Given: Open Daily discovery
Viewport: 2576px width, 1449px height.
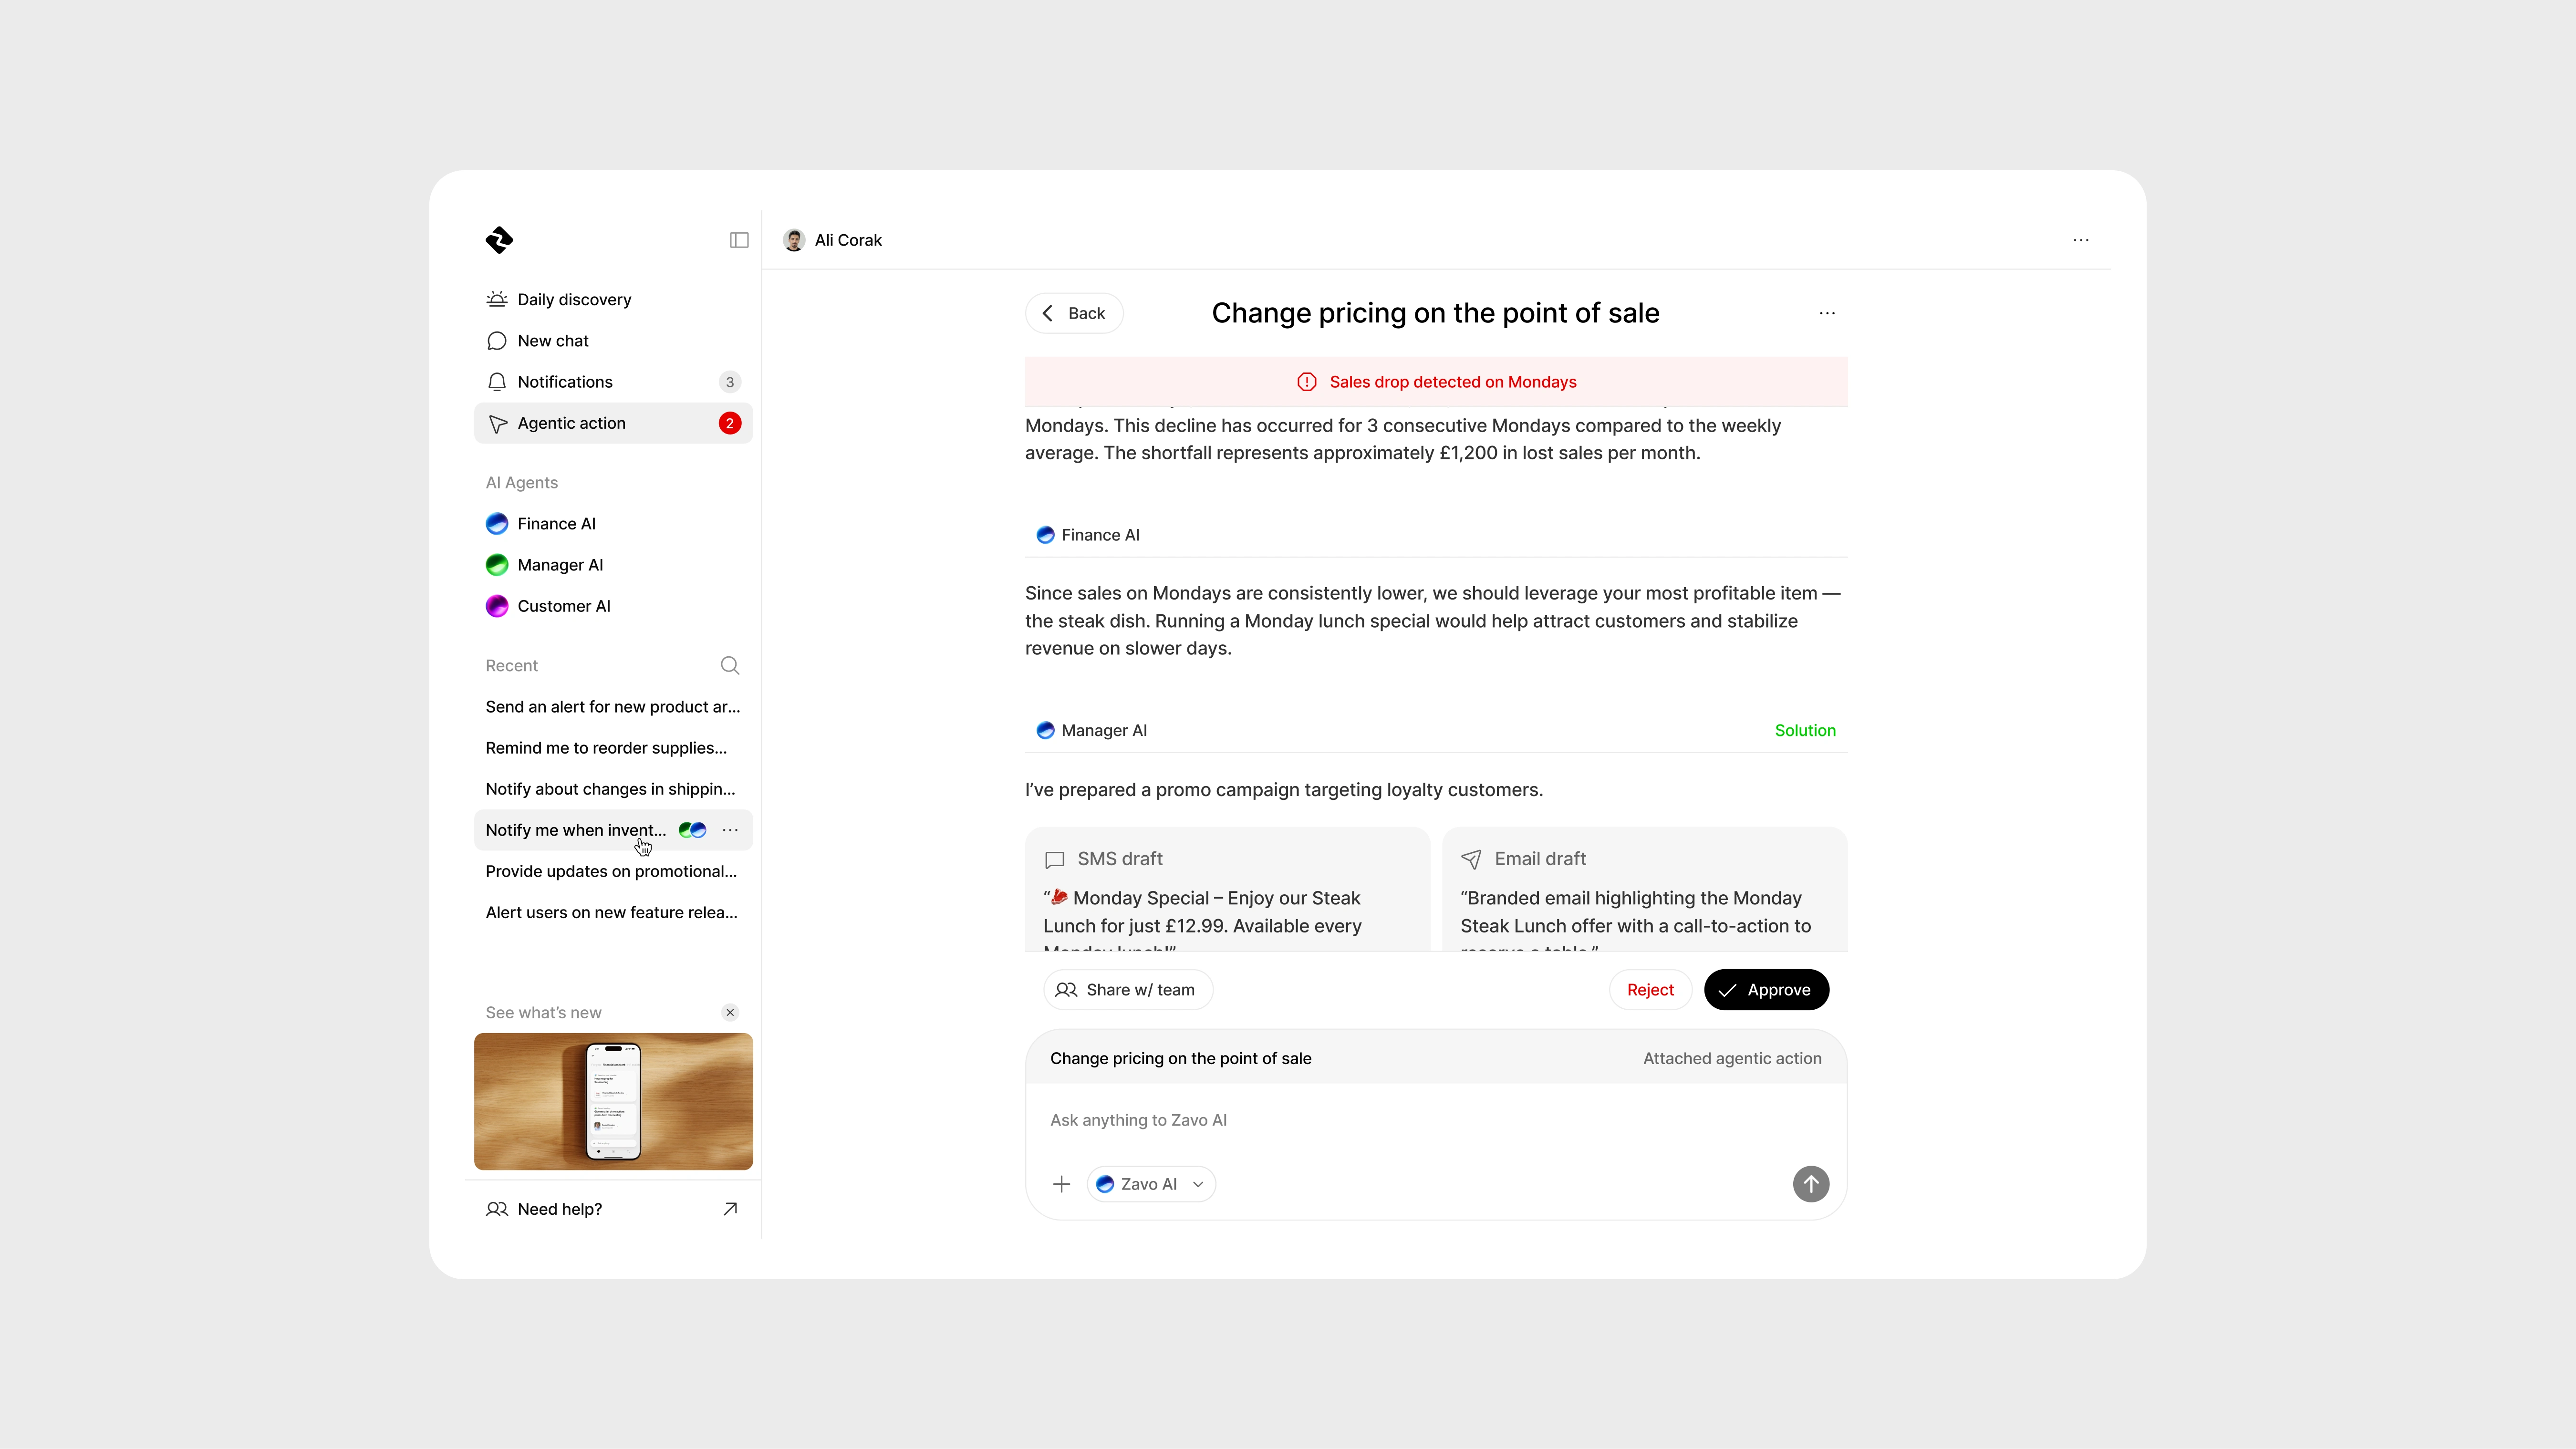Looking at the screenshot, I should click(574, 300).
